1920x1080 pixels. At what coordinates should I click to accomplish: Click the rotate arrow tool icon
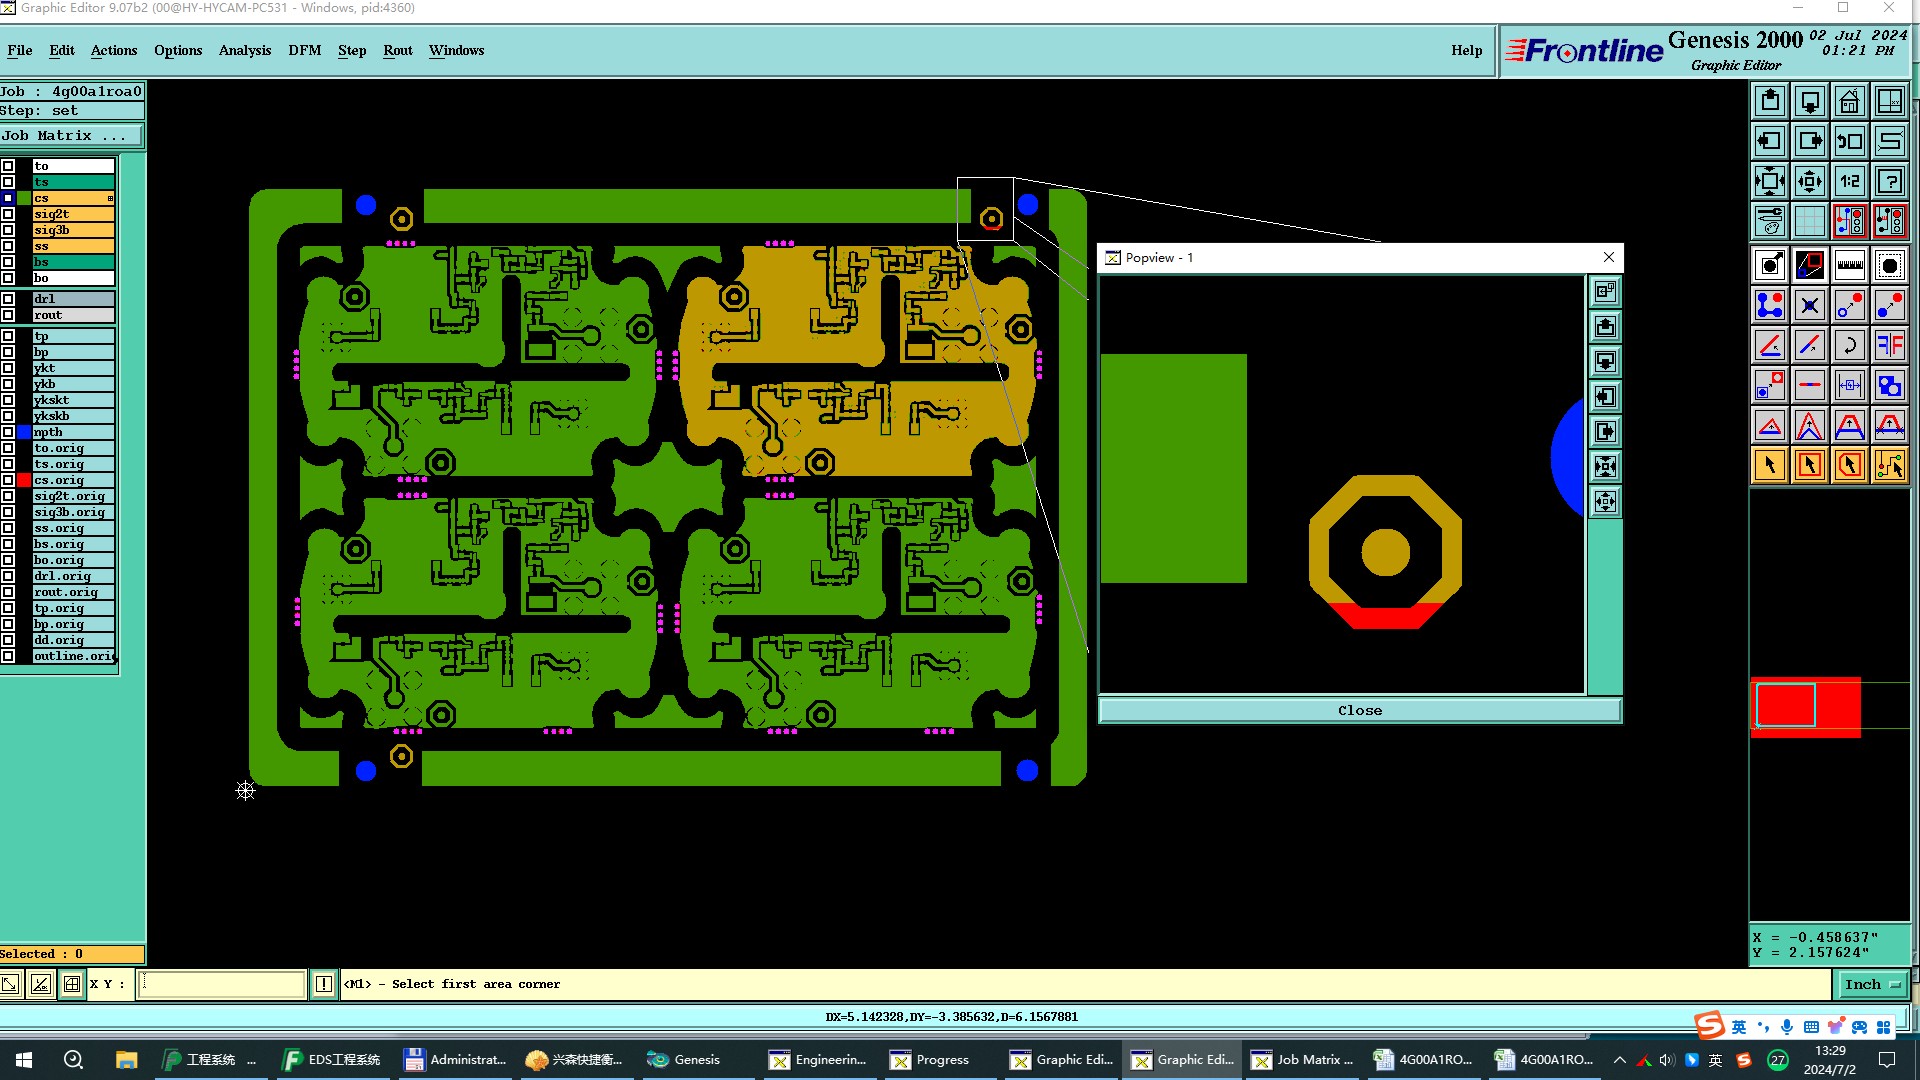[1849, 345]
